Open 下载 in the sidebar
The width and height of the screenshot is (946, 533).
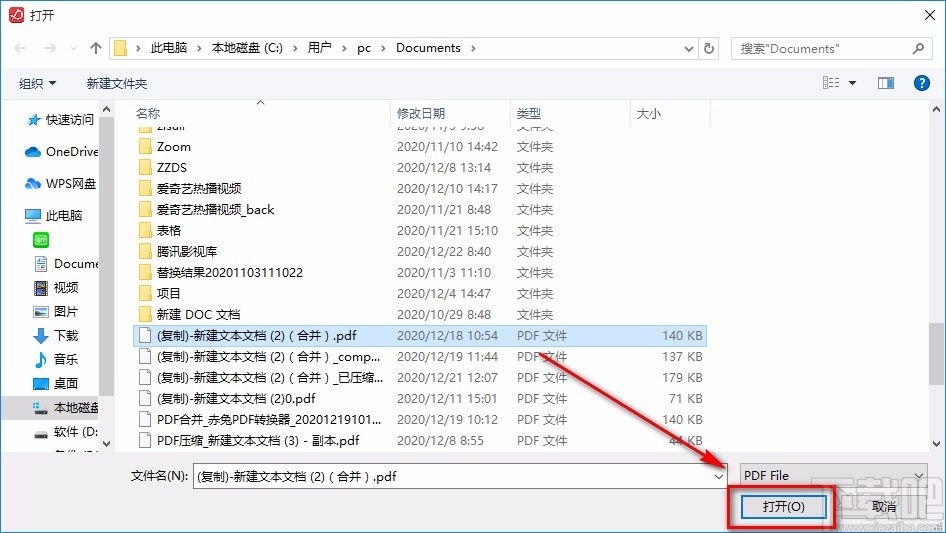click(x=56, y=335)
